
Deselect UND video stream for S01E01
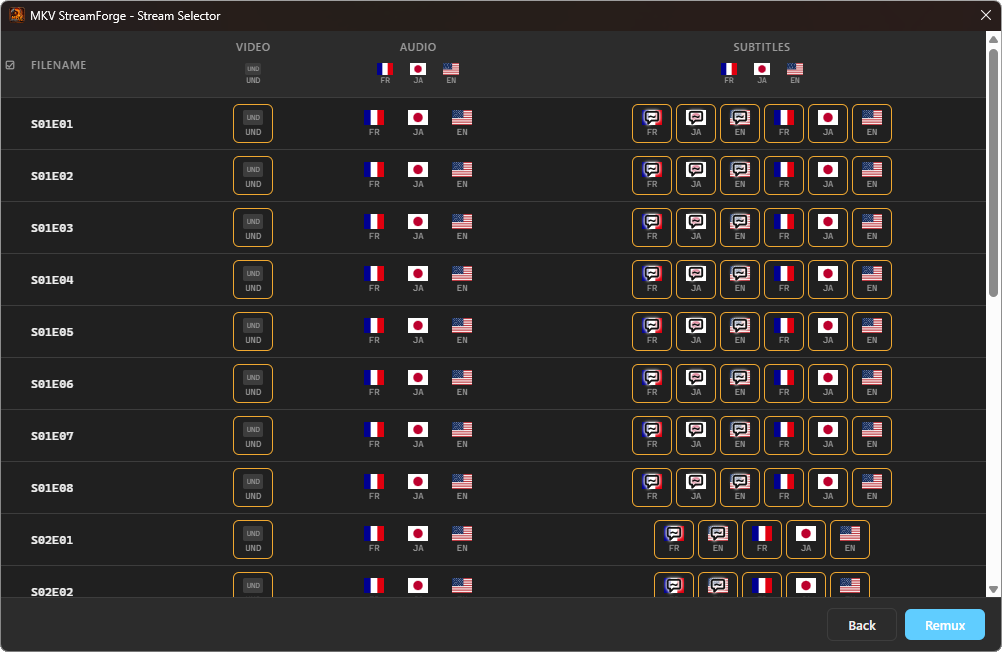pos(253,123)
